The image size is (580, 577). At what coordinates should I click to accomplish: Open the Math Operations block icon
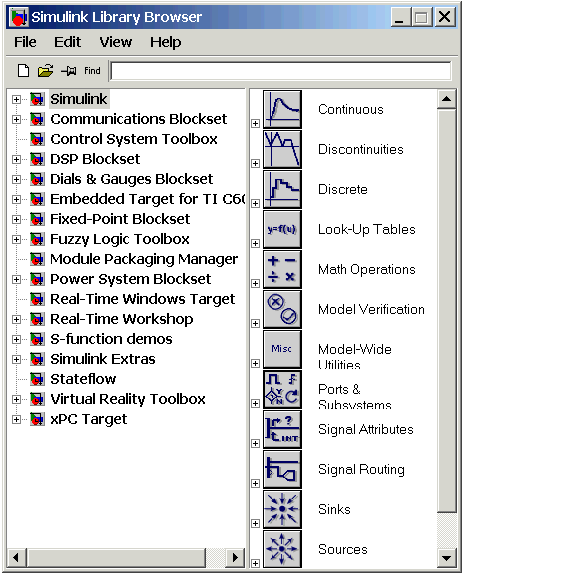[x=282, y=269]
